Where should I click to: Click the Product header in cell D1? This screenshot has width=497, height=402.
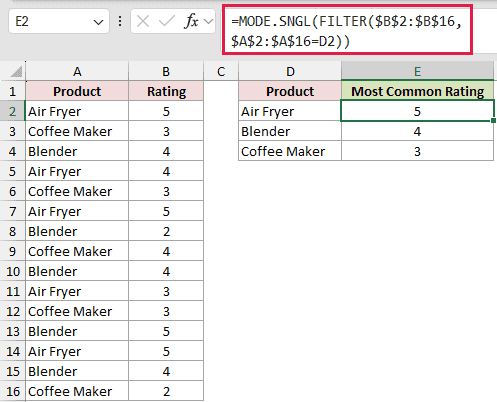(x=290, y=91)
